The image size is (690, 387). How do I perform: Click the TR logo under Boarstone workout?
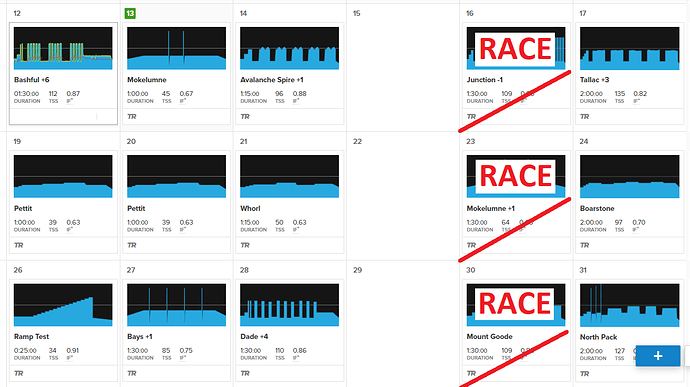(584, 245)
